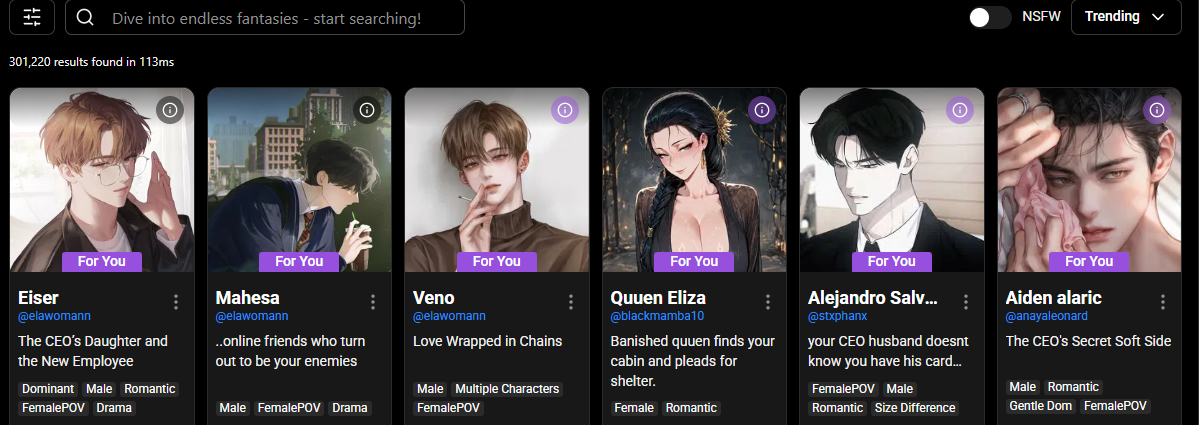Open @anayaleonard profile link
The height and width of the screenshot is (425, 1199).
[1046, 316]
